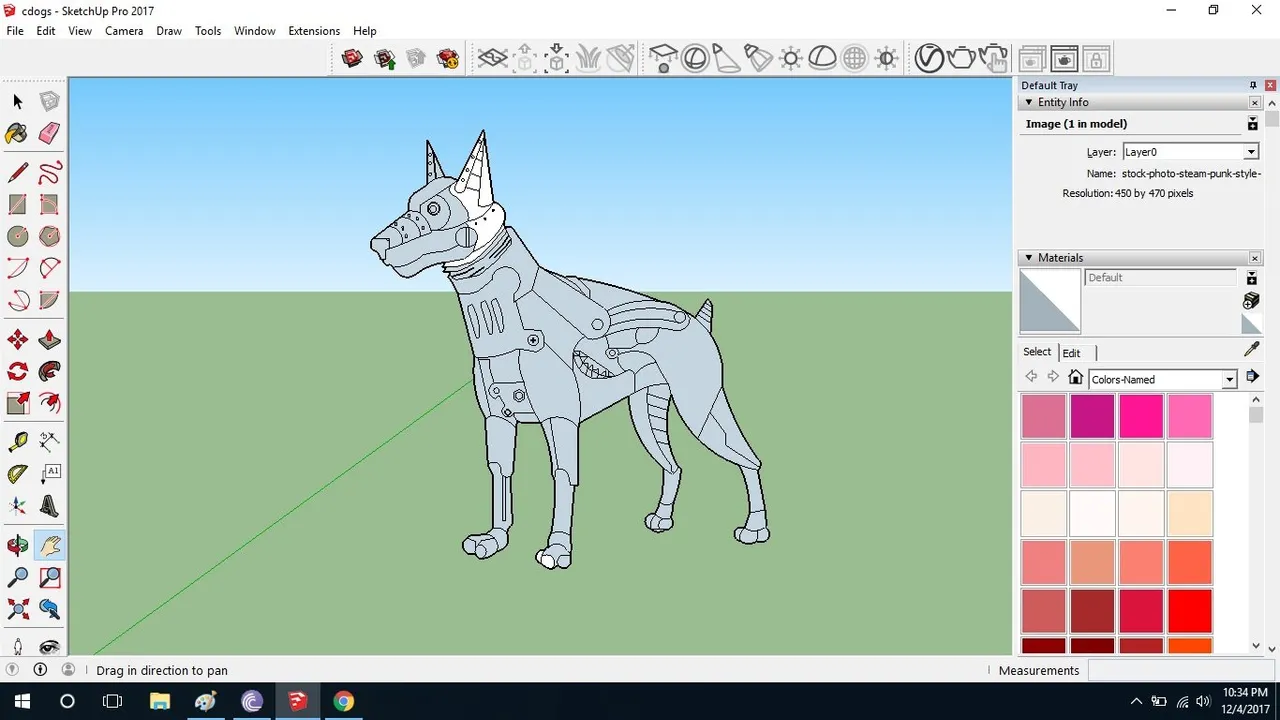This screenshot has height=720, width=1280.
Task: Select the Polygon tool
Action: [x=49, y=236]
